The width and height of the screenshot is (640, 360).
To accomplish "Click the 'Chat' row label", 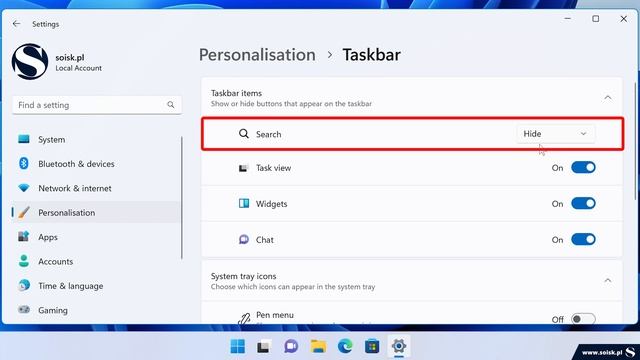I will tap(264, 240).
